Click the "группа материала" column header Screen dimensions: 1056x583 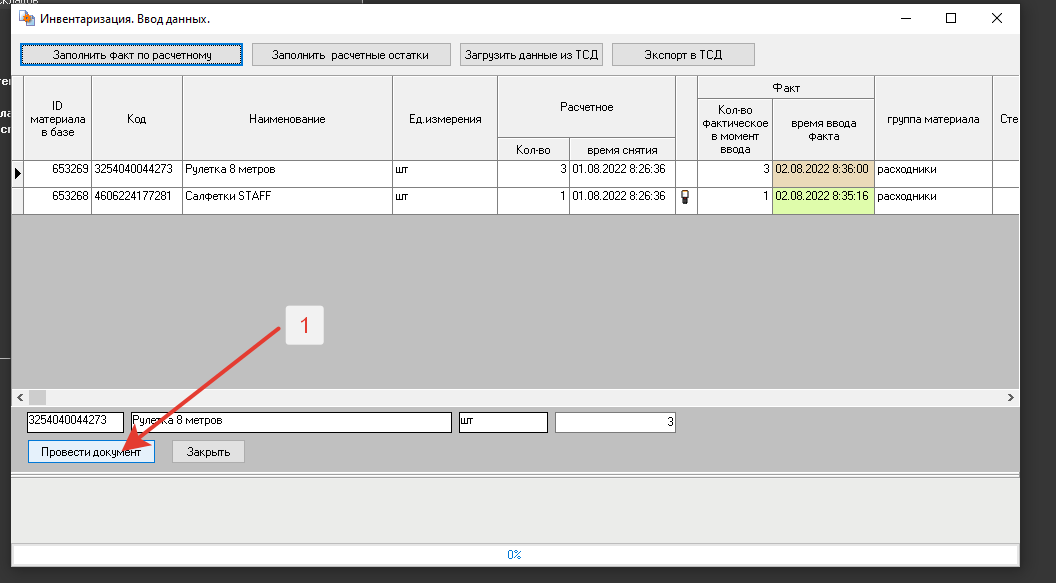click(x=932, y=119)
